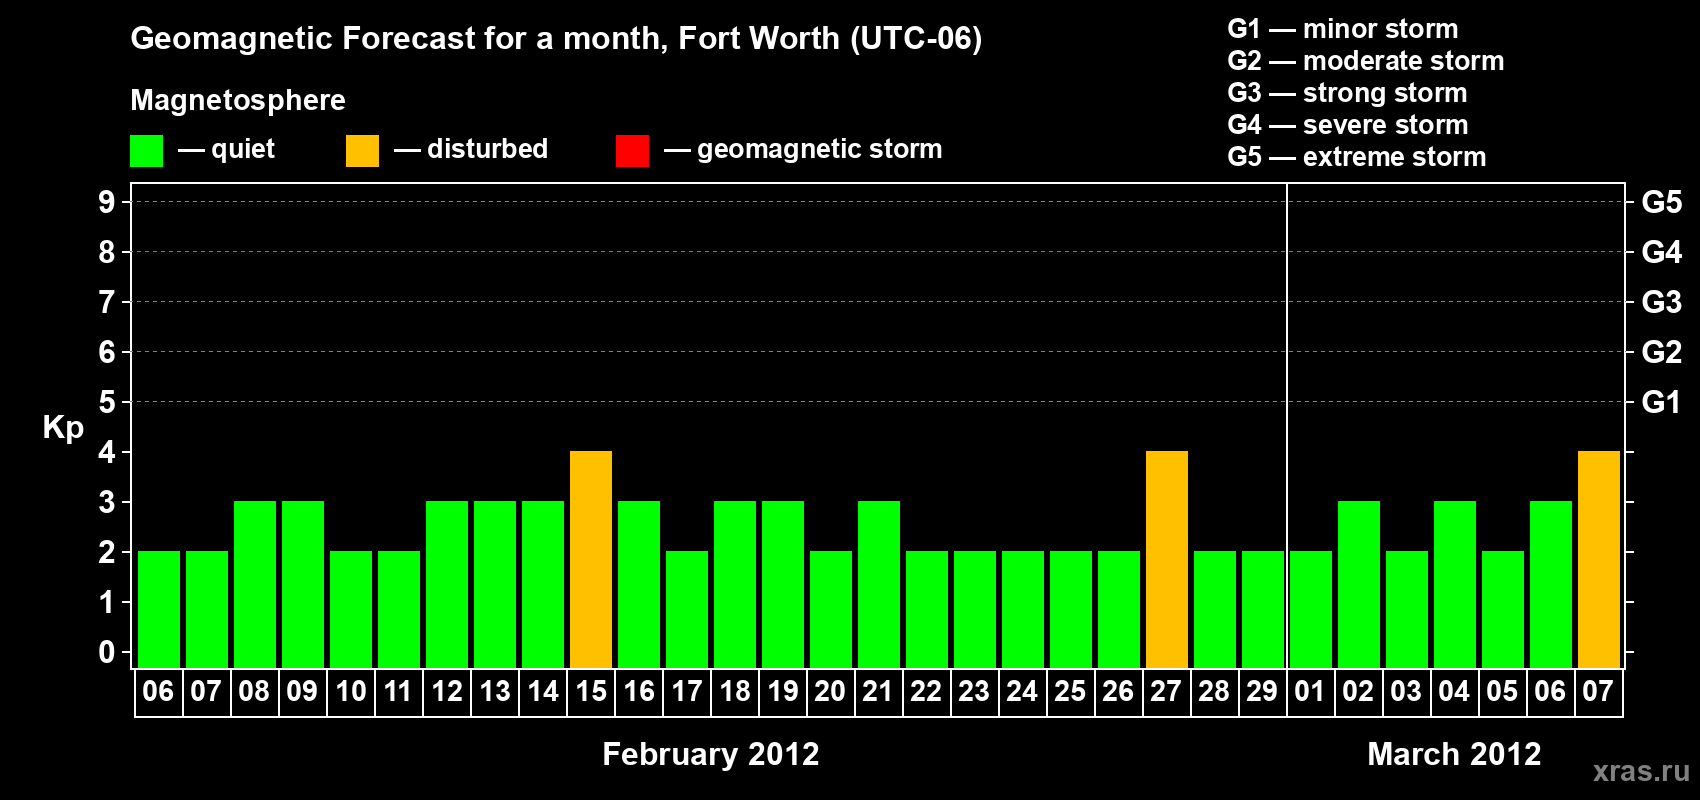
Task: Select the green bar for March 06
Action: 1551,585
